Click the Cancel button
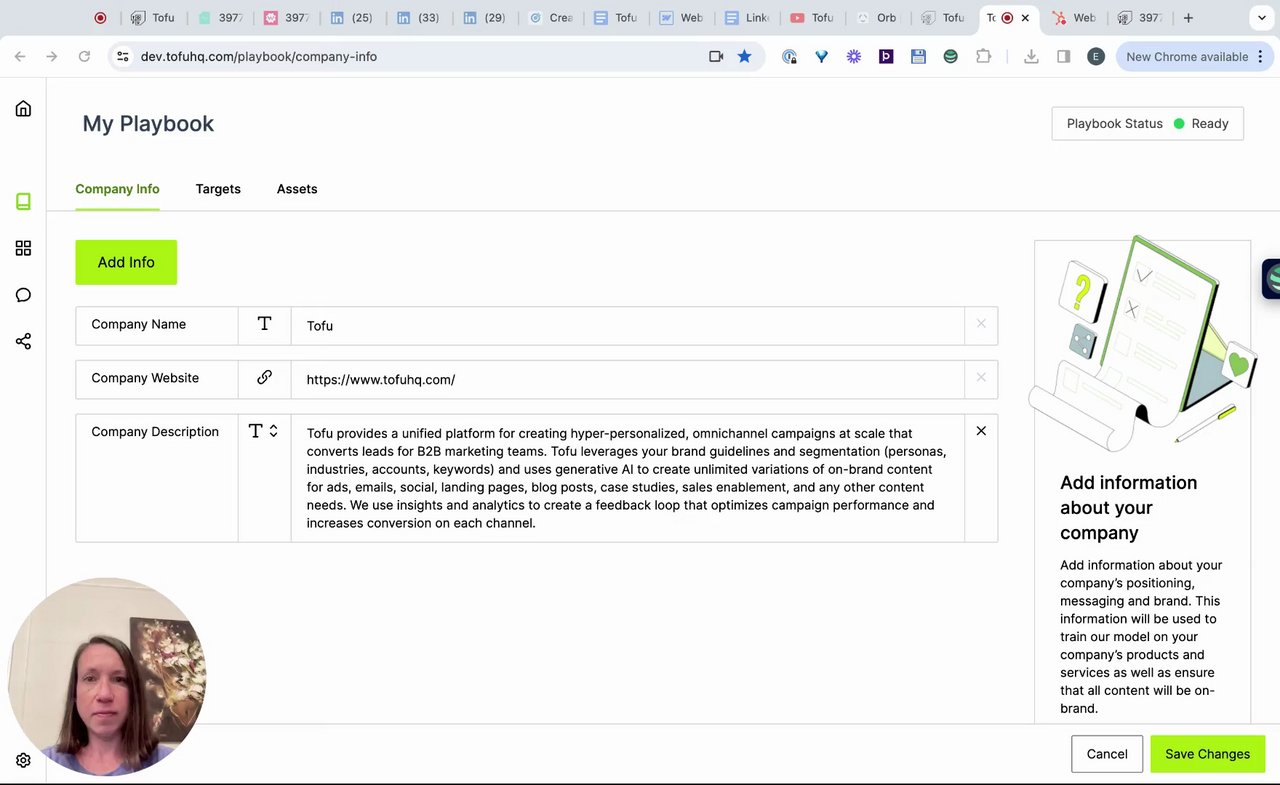 [1107, 754]
